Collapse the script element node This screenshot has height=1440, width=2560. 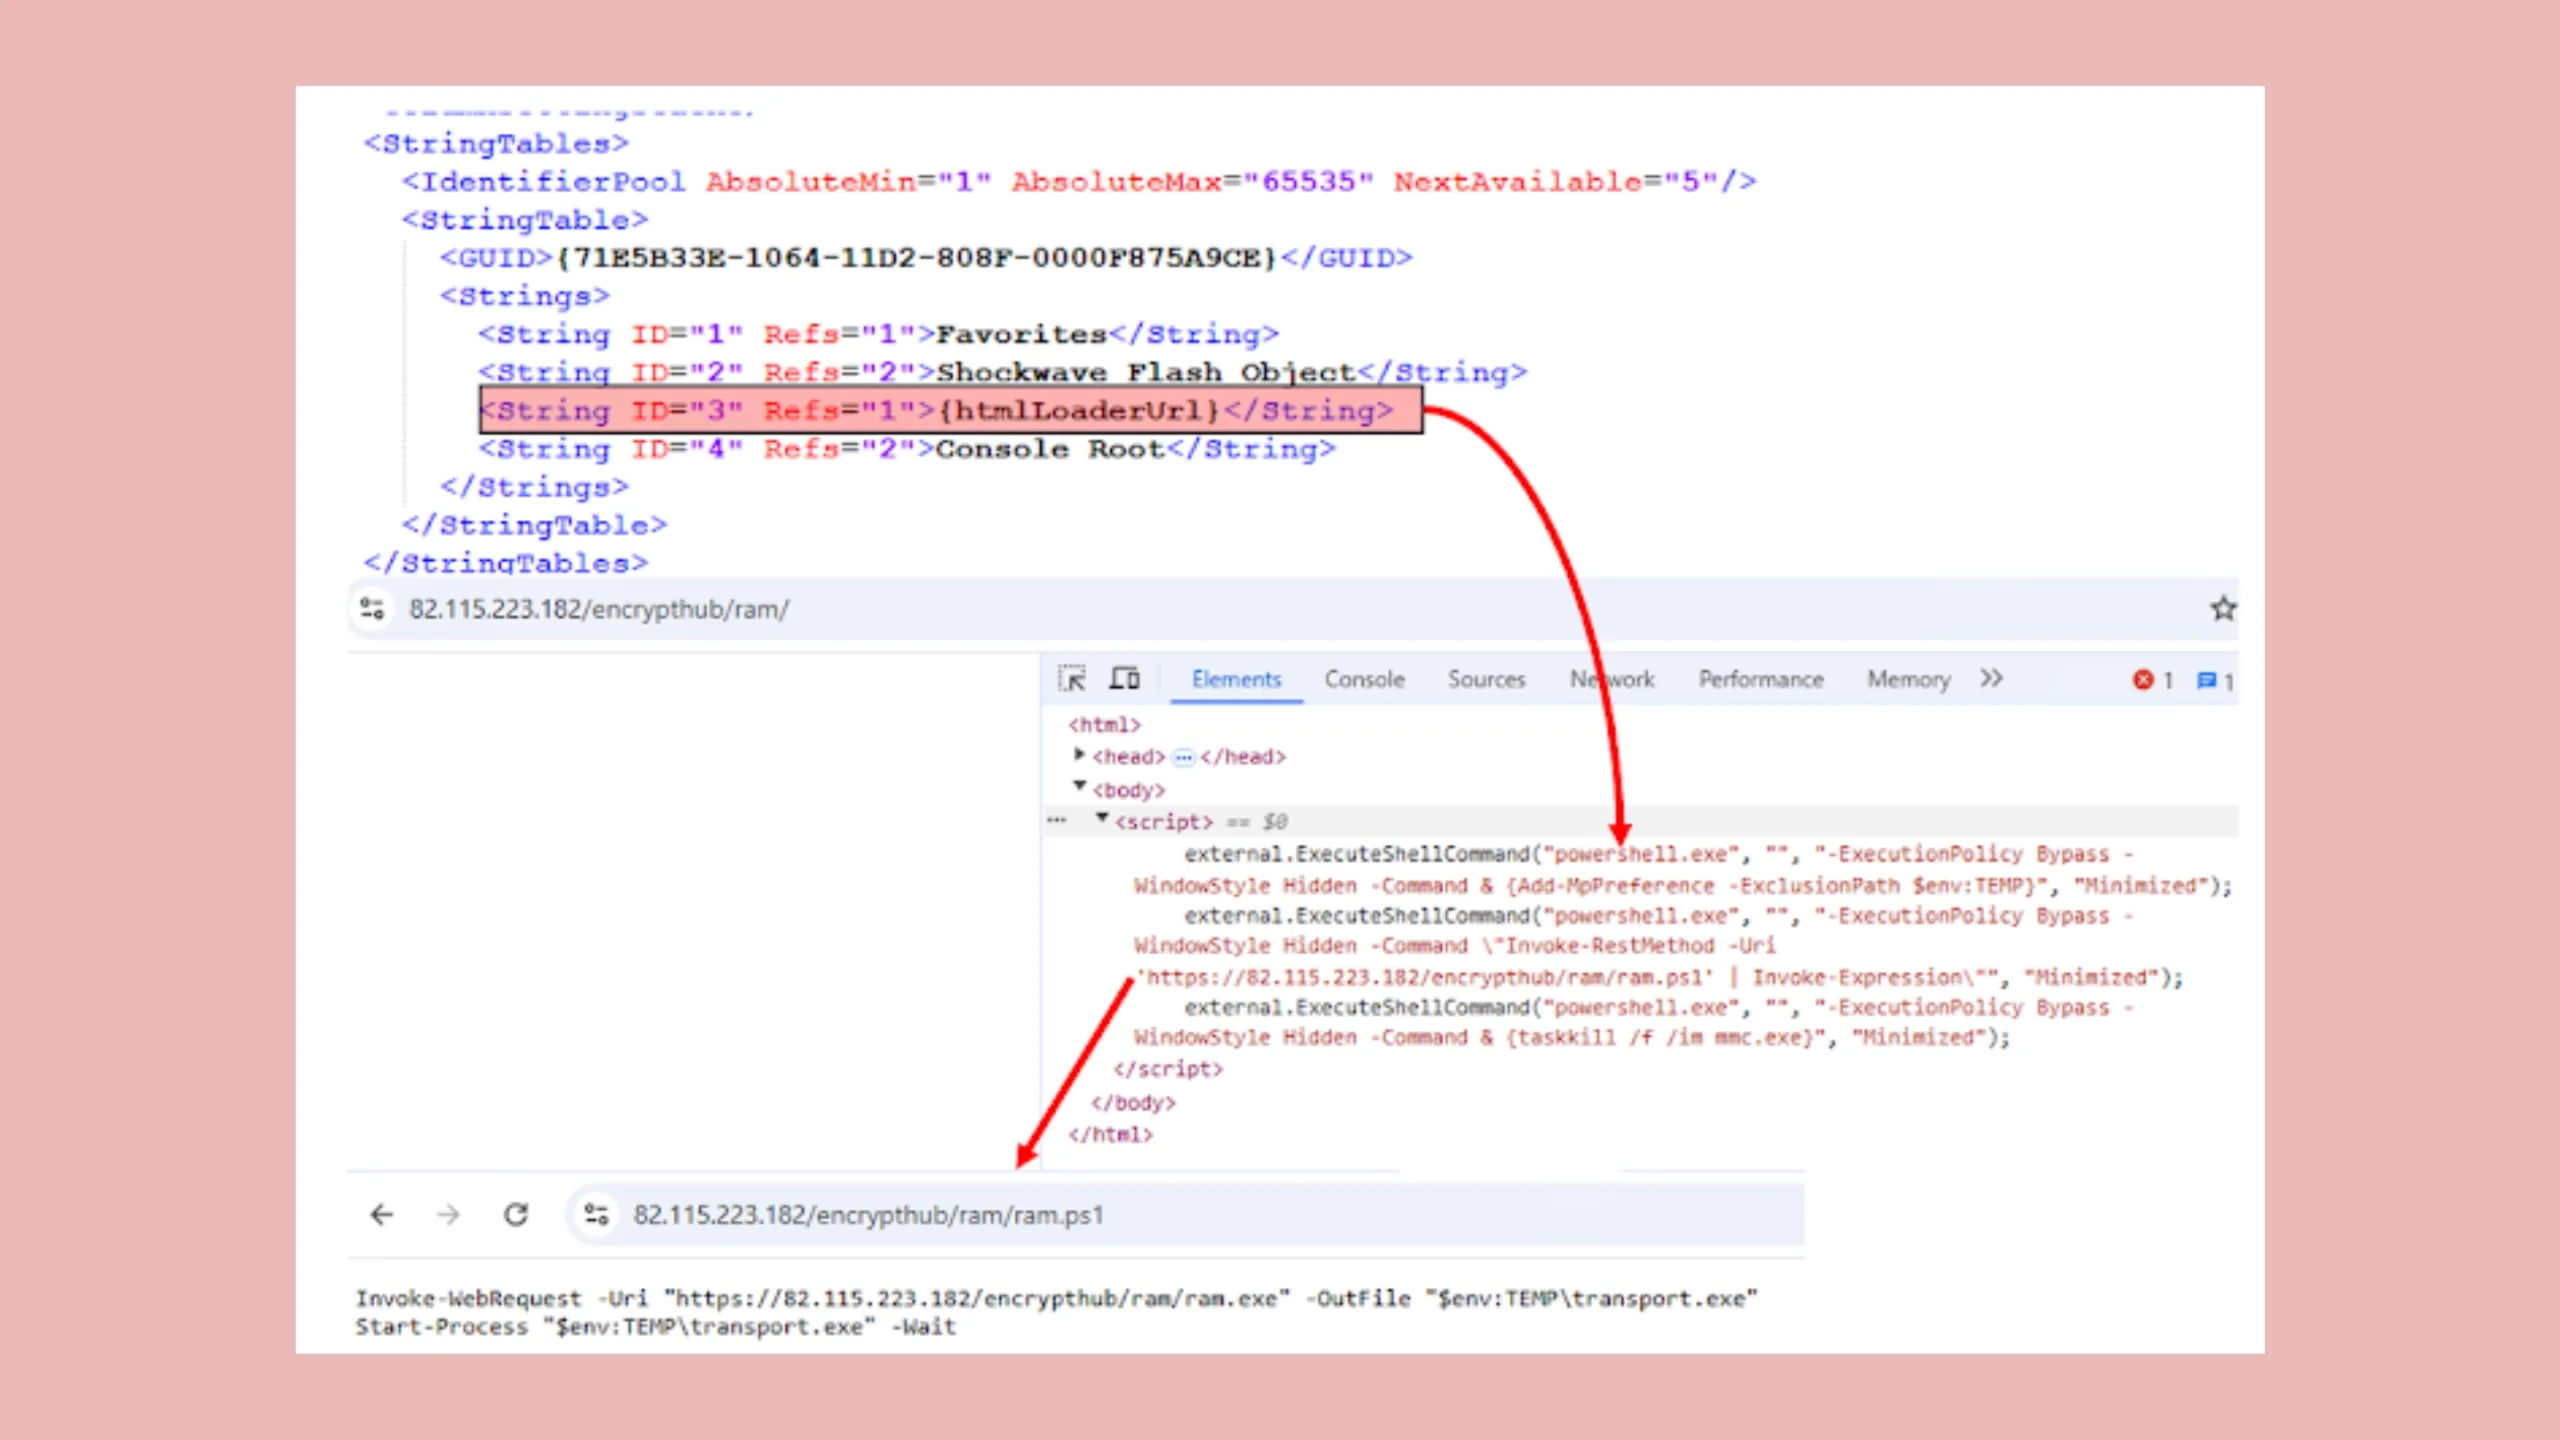(x=1101, y=819)
